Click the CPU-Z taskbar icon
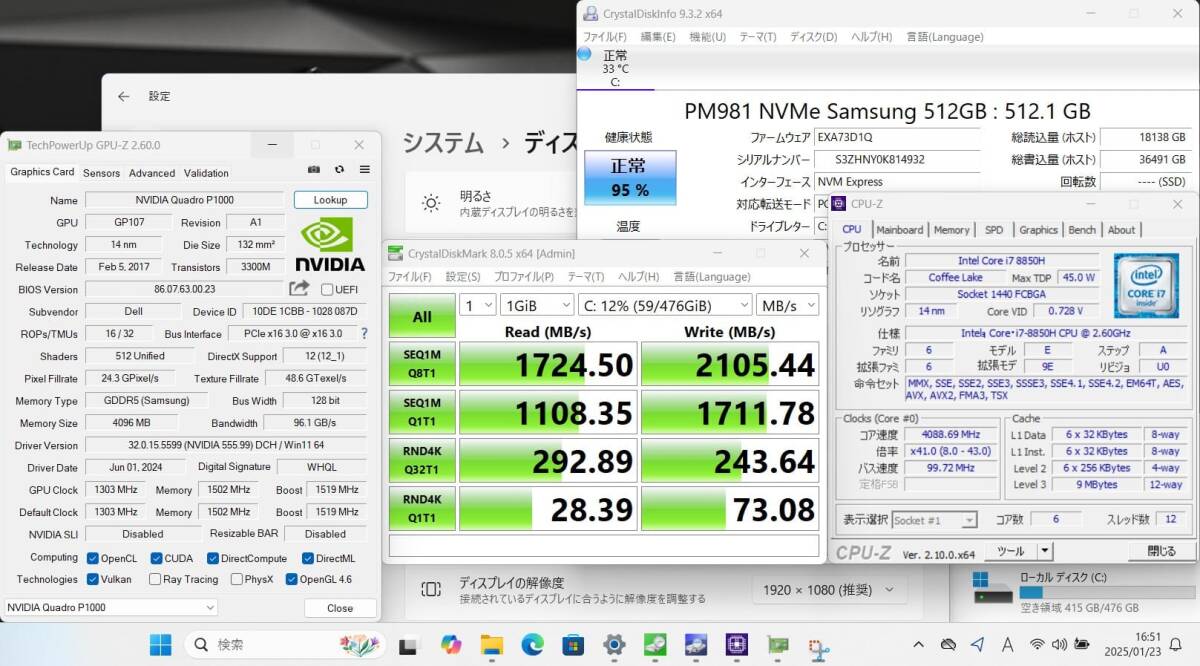This screenshot has width=1200, height=666. pos(737,644)
